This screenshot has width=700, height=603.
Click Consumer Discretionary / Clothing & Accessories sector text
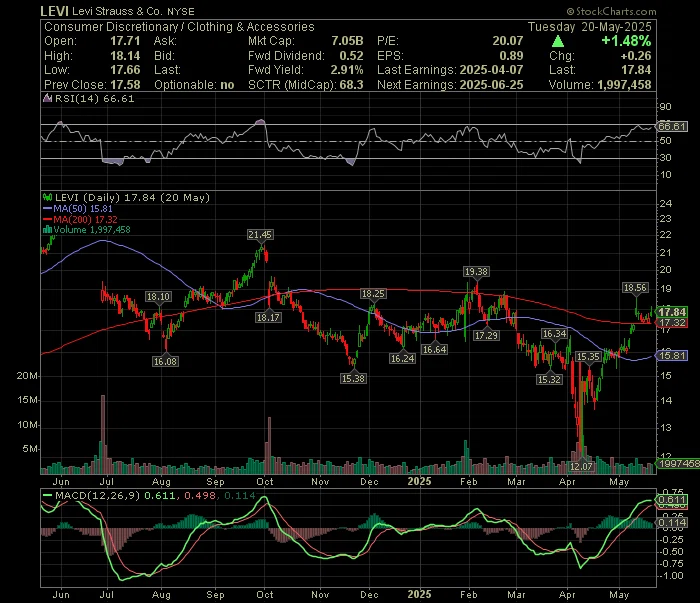tap(179, 27)
